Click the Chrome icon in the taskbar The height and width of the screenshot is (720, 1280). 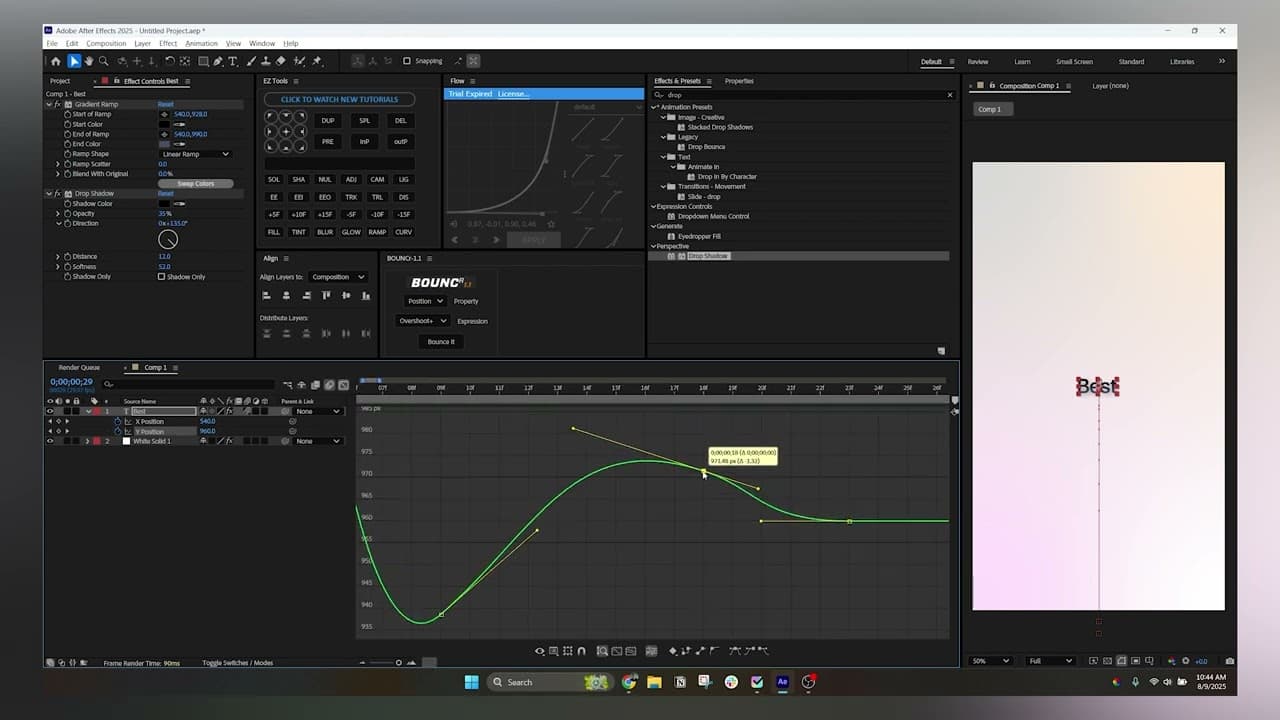pyautogui.click(x=629, y=682)
